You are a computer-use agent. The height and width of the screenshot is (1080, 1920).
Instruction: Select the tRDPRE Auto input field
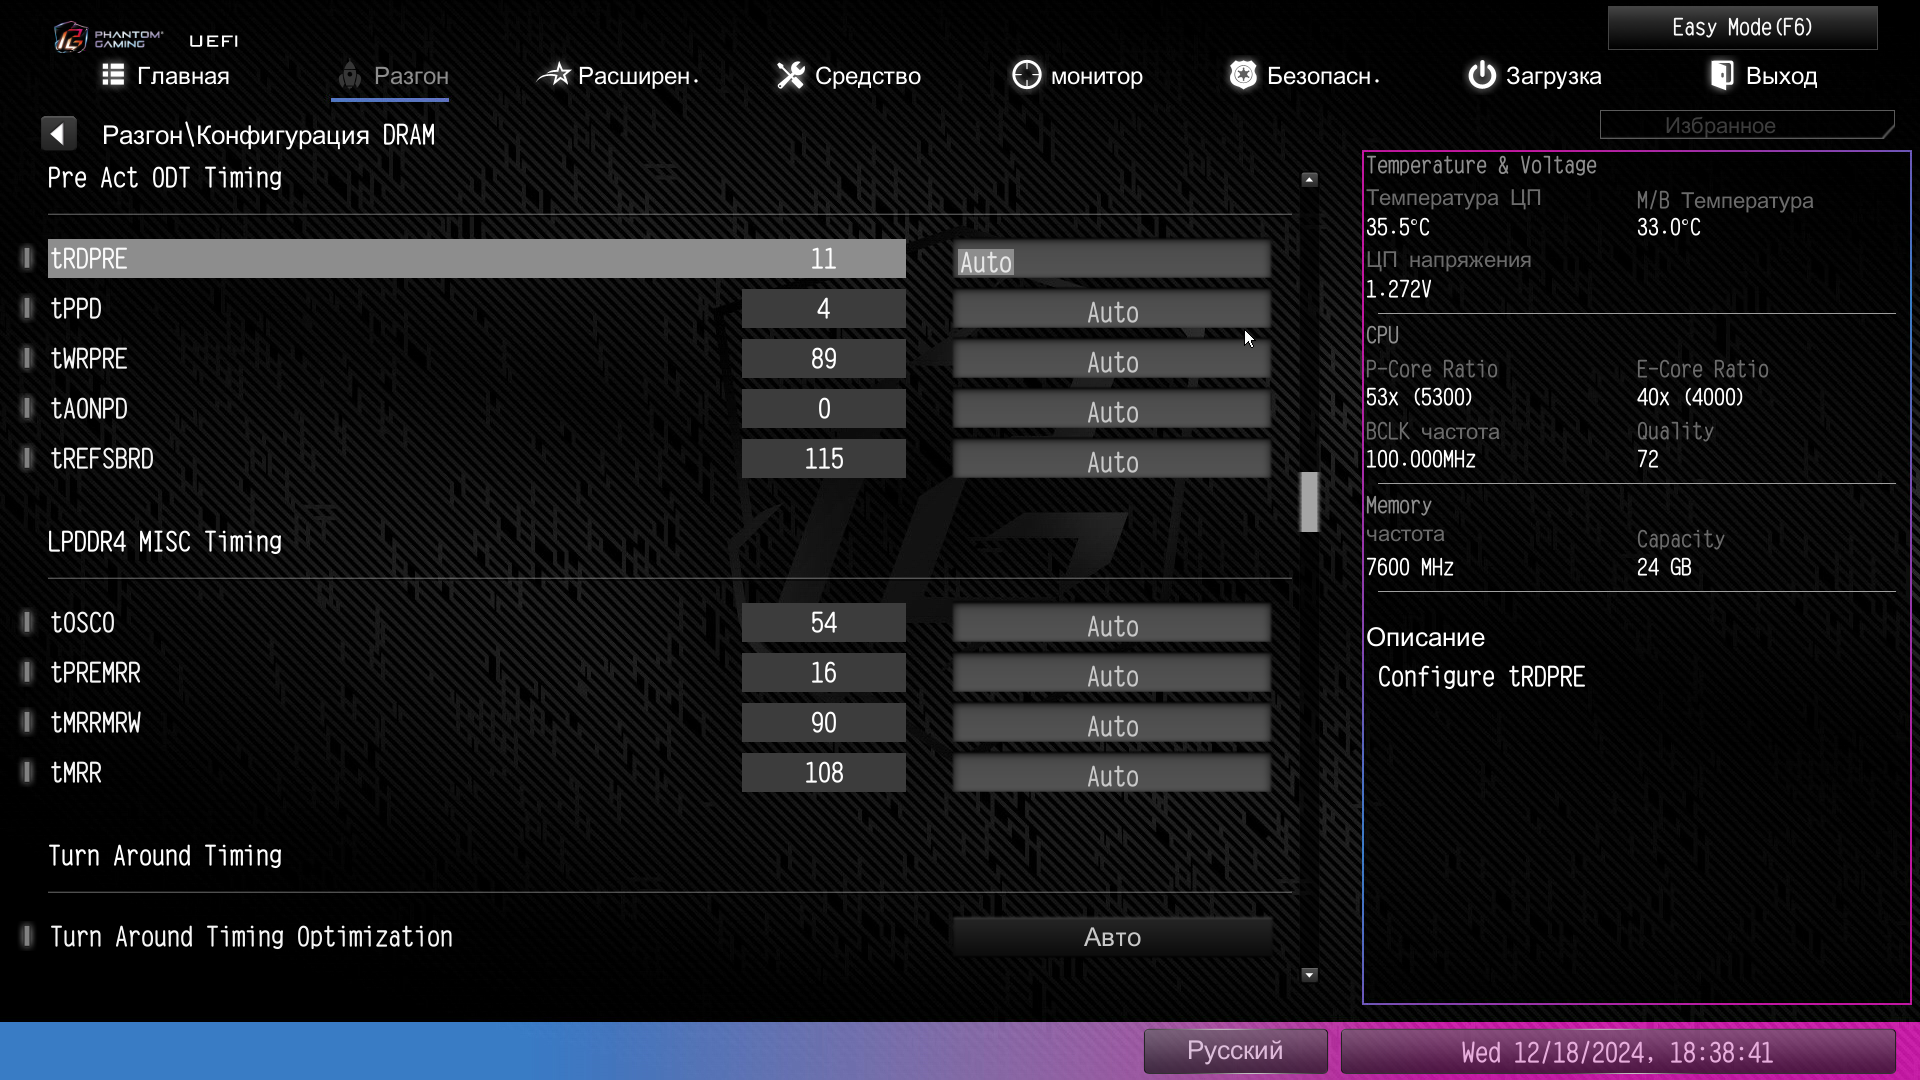point(1111,261)
